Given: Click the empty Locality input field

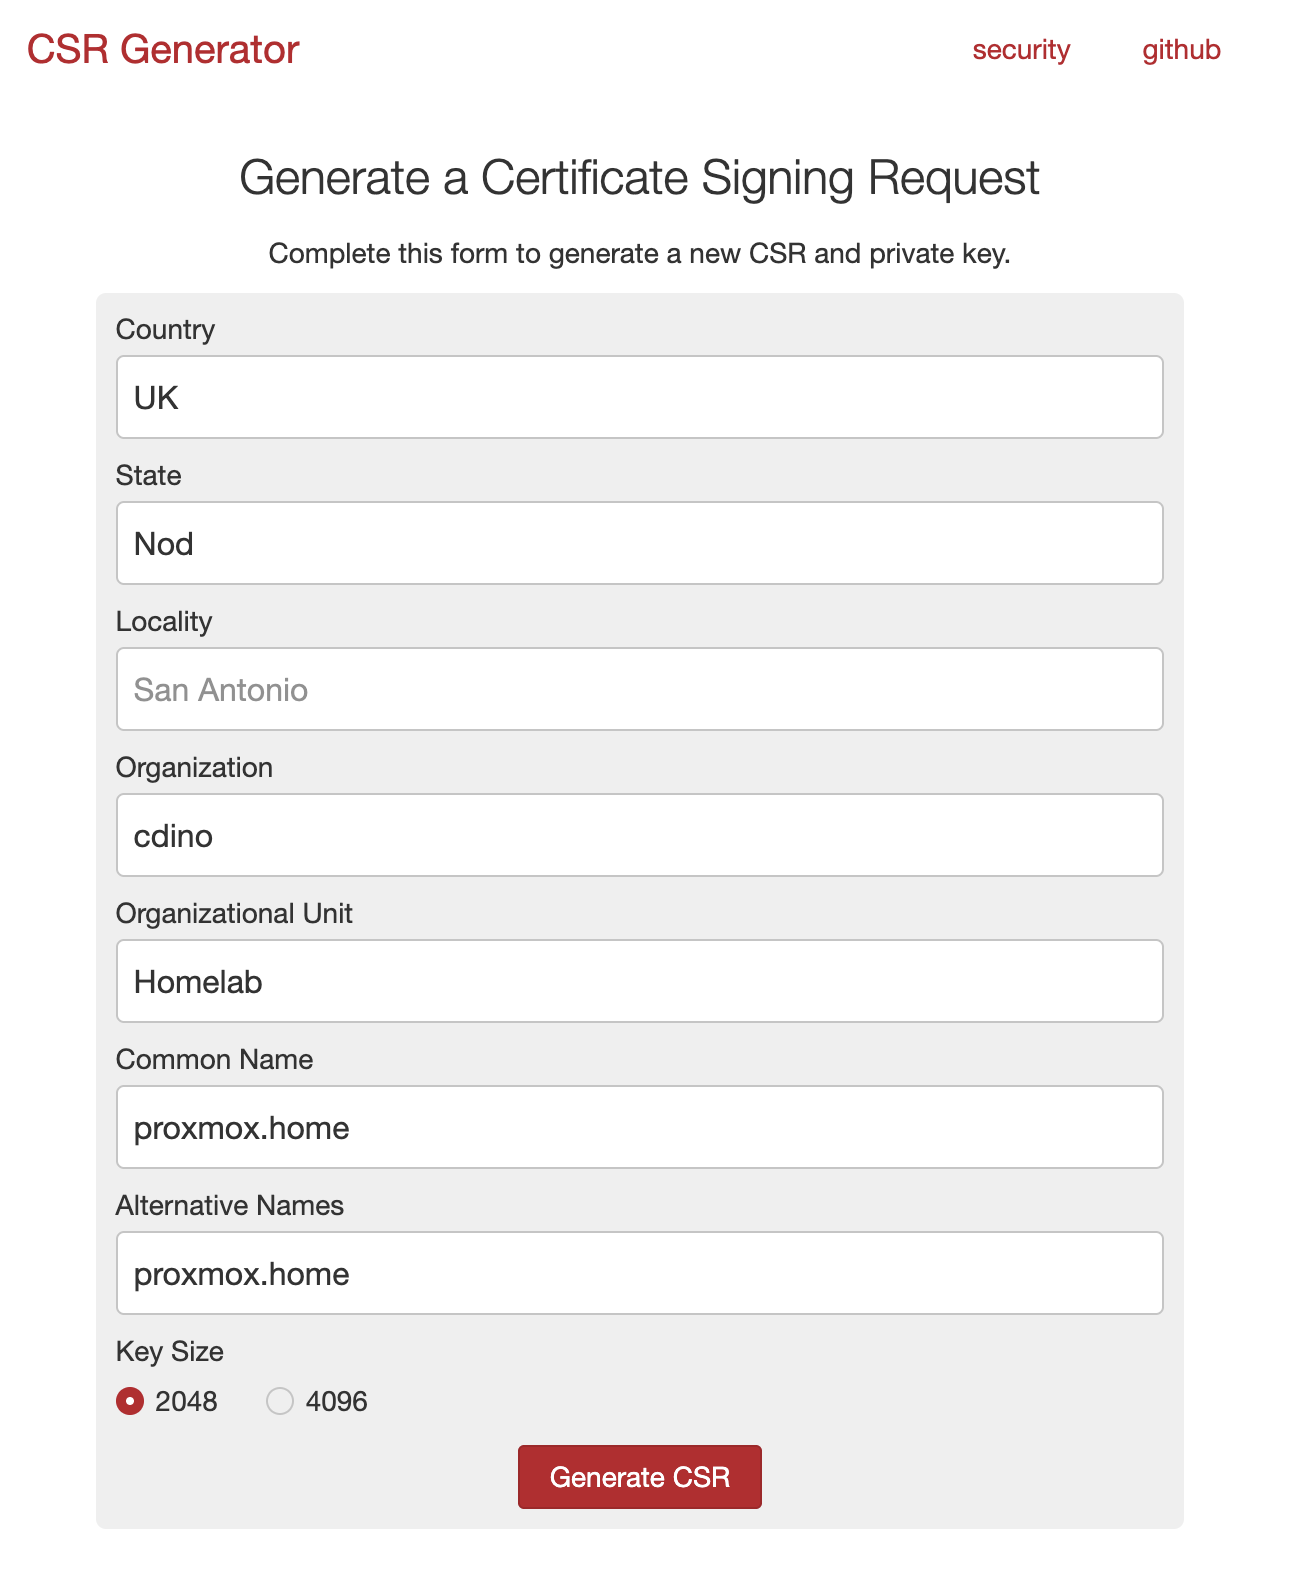Looking at the screenshot, I should click(640, 689).
